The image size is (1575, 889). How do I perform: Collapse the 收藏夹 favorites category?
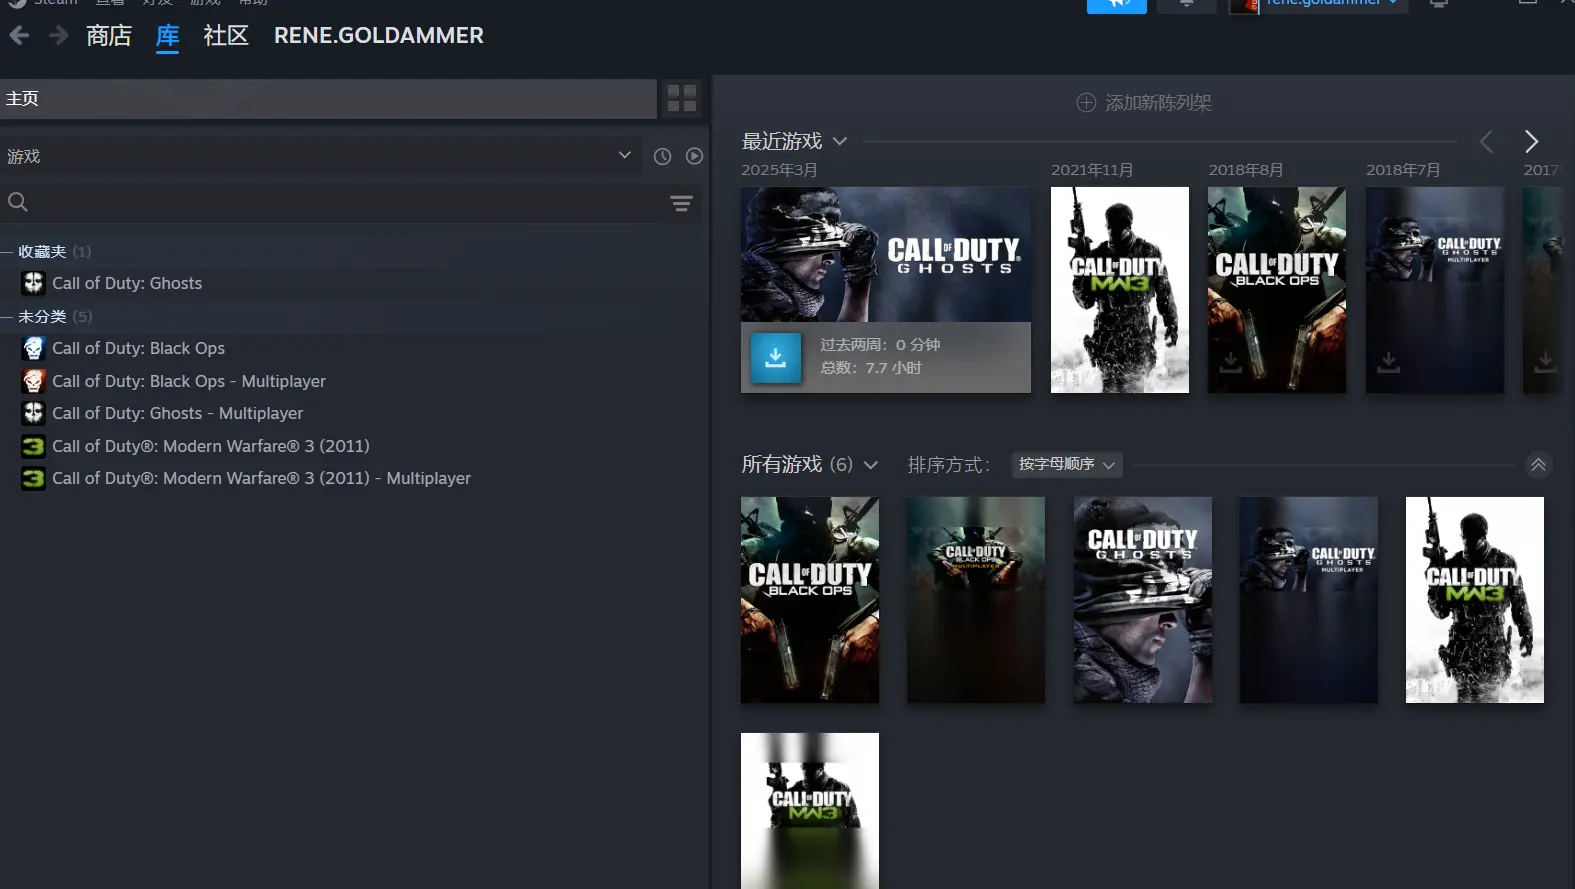(x=6, y=252)
